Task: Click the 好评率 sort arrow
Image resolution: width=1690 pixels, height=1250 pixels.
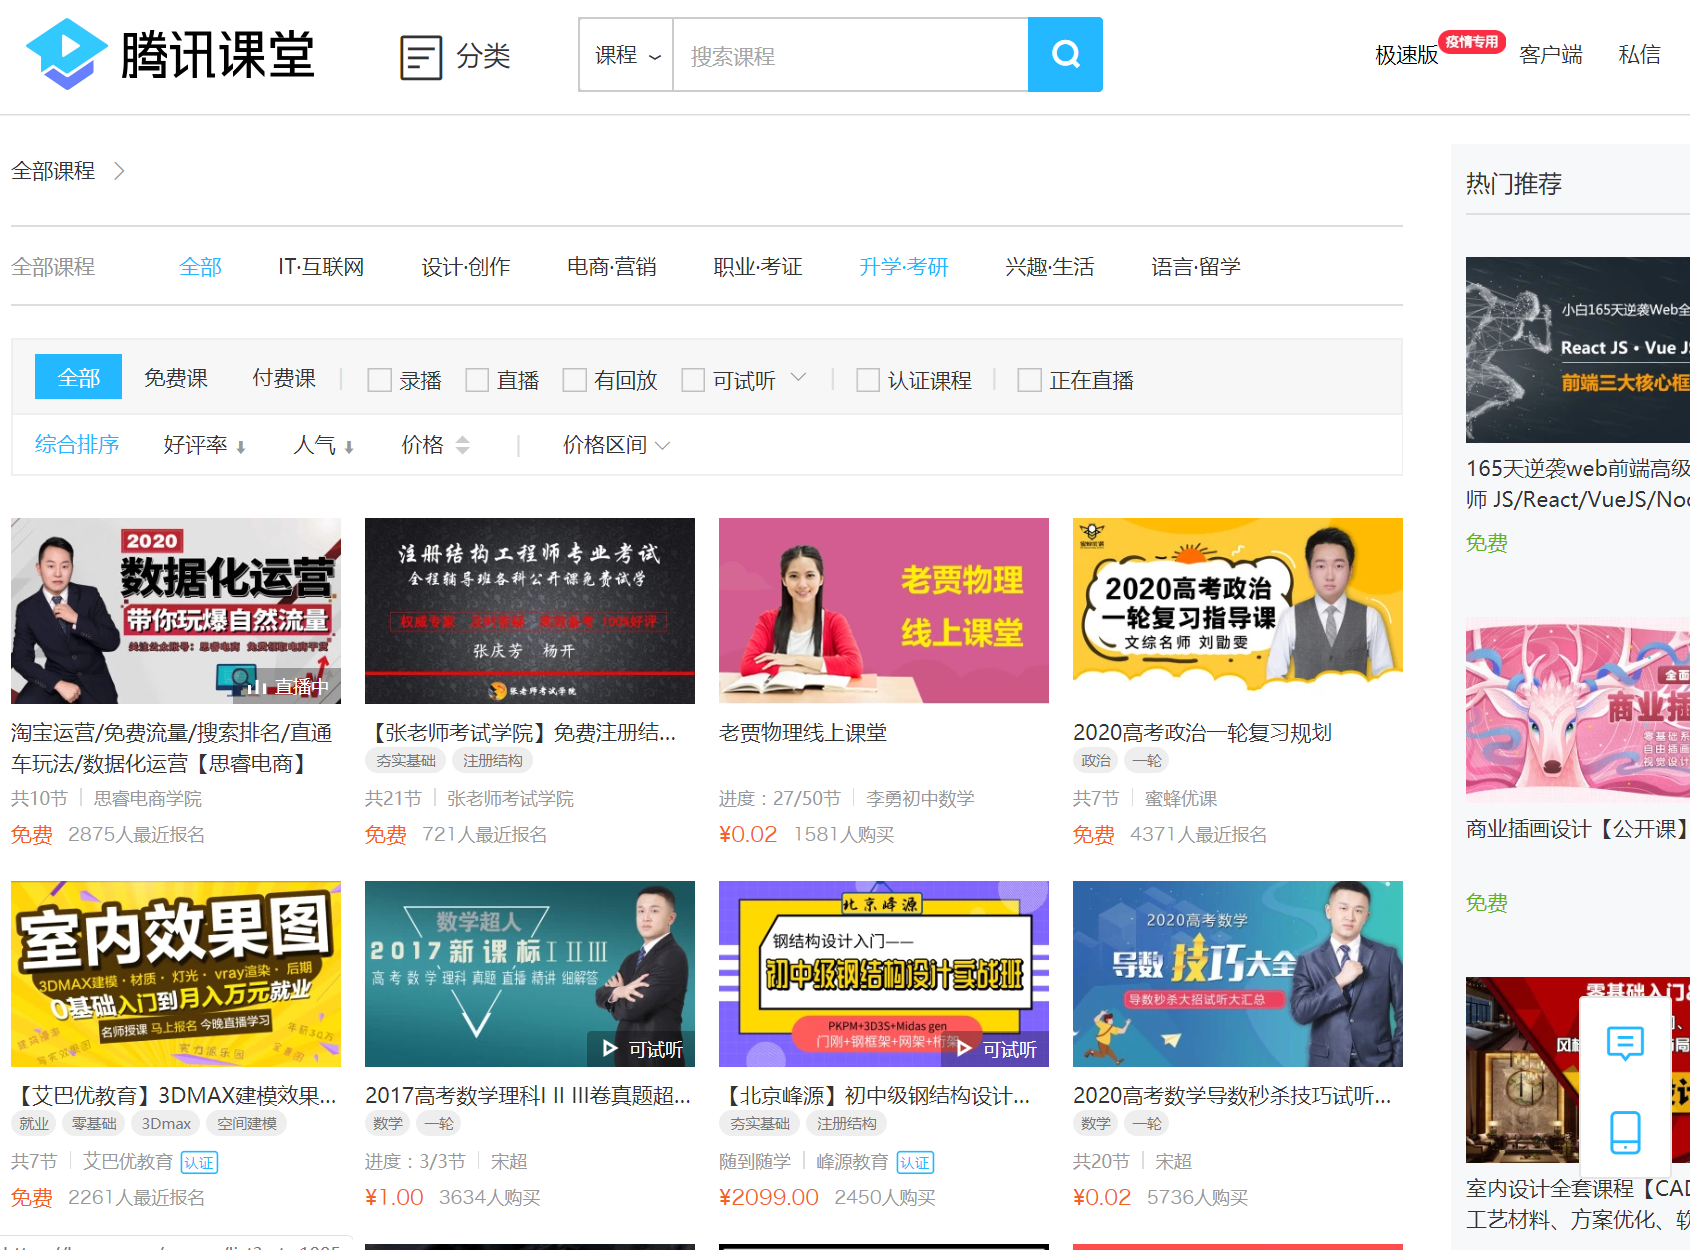Action: click(241, 447)
